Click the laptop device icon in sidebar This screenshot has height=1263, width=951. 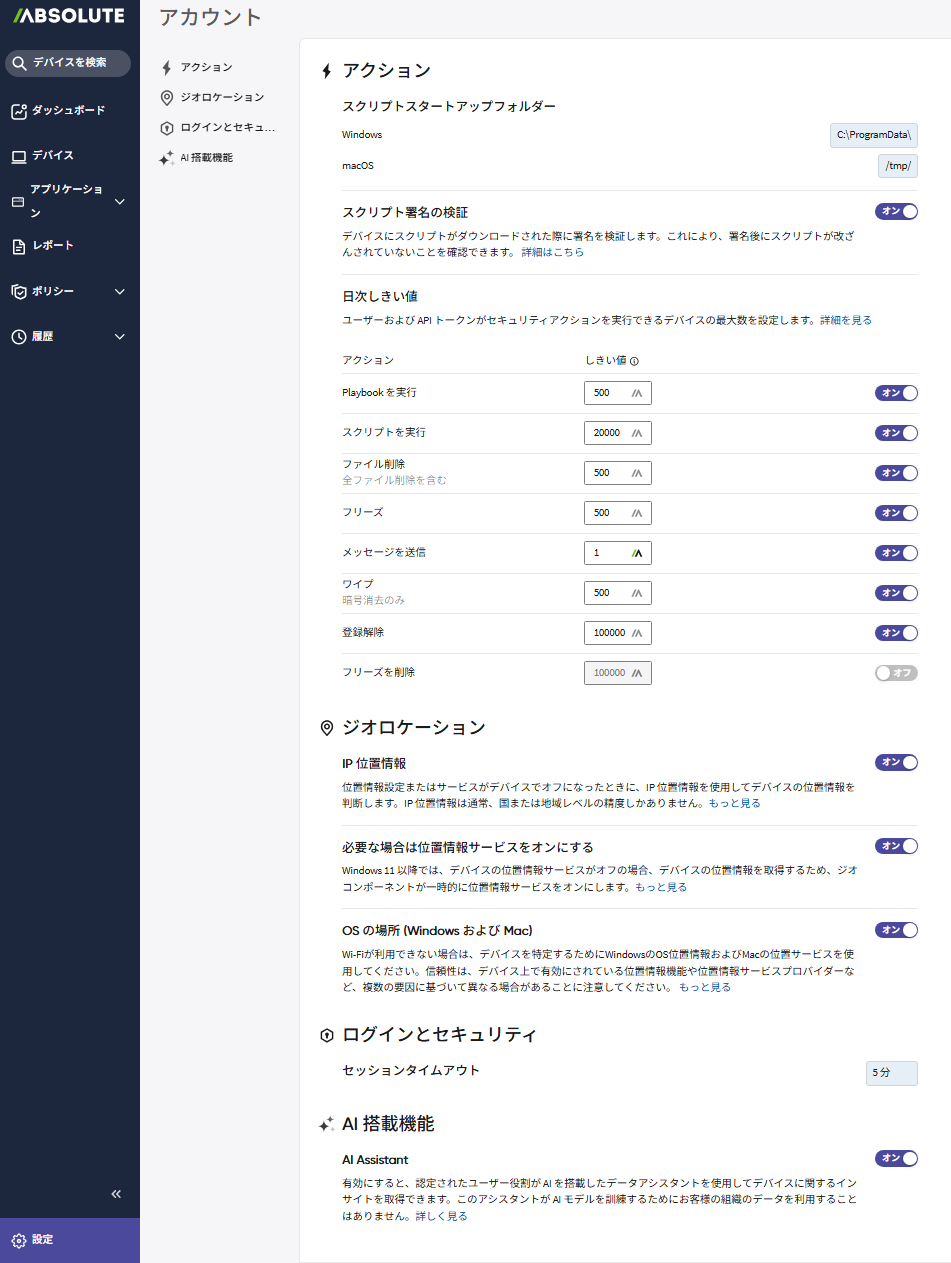coord(18,156)
